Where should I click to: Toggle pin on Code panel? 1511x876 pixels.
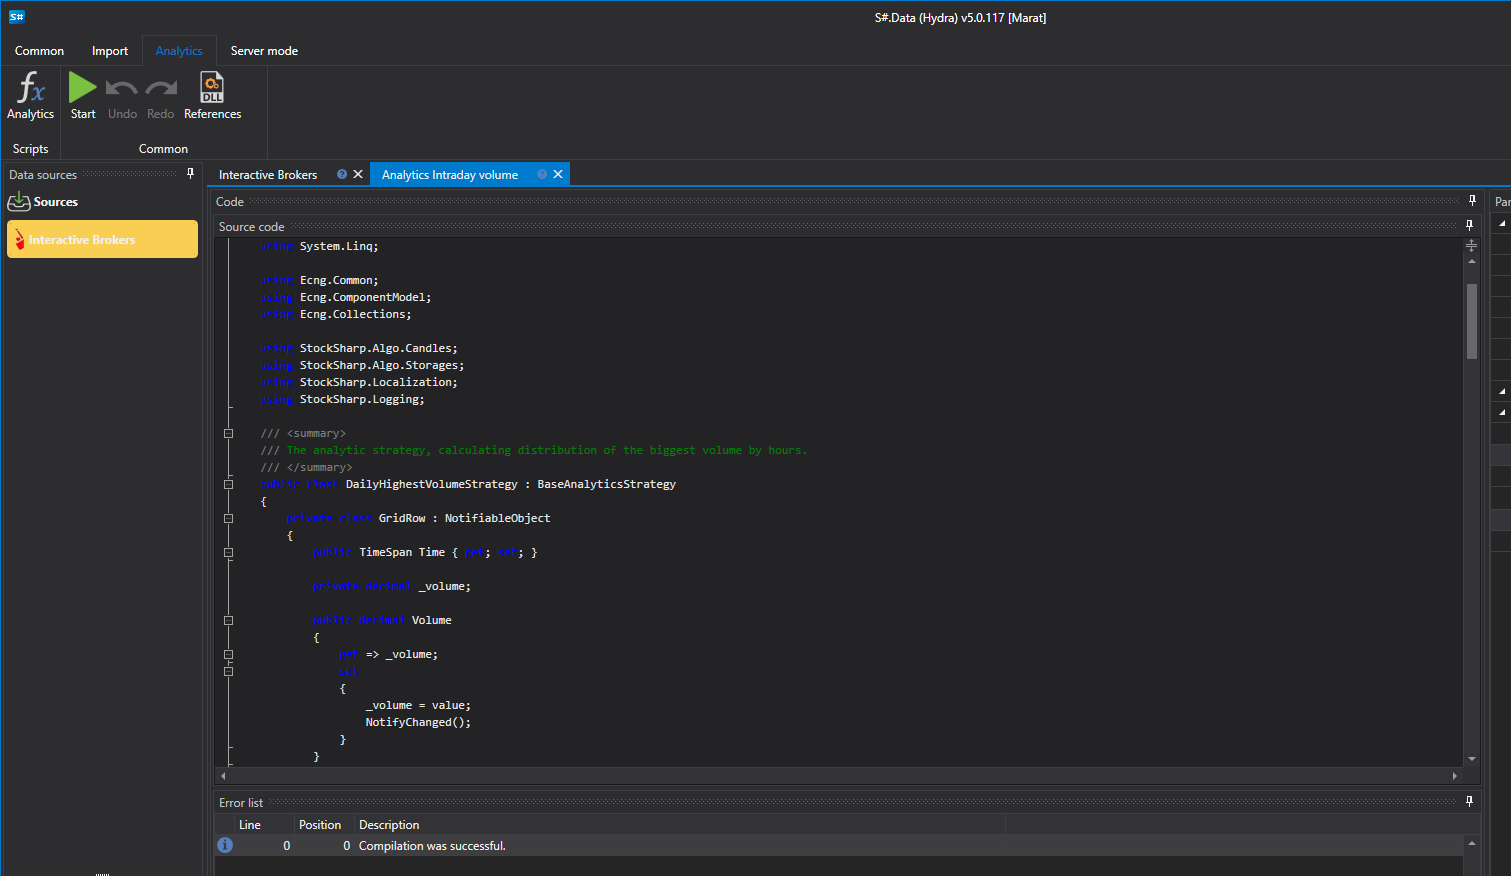[x=1472, y=200]
